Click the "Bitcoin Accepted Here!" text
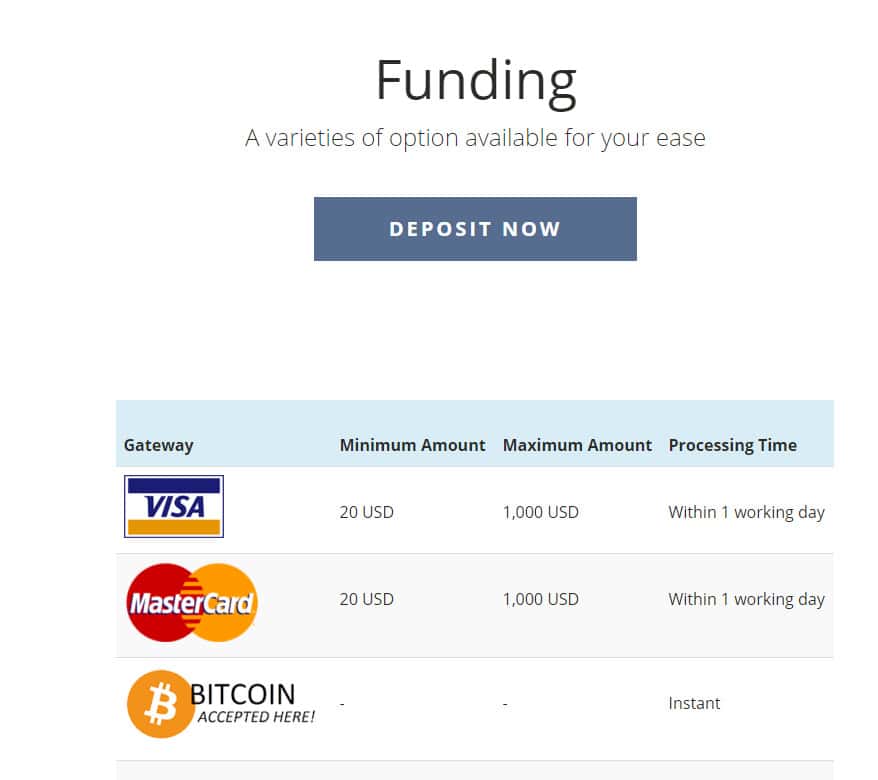 pyautogui.click(x=248, y=703)
